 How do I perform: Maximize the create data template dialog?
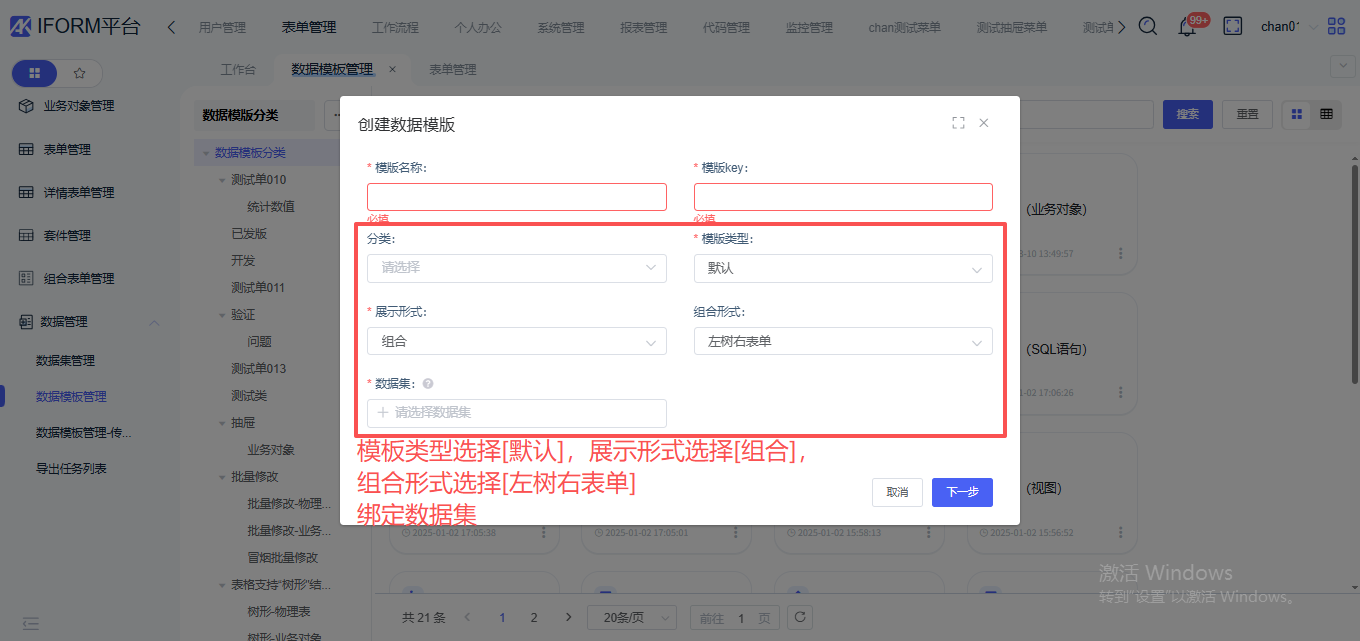point(958,123)
